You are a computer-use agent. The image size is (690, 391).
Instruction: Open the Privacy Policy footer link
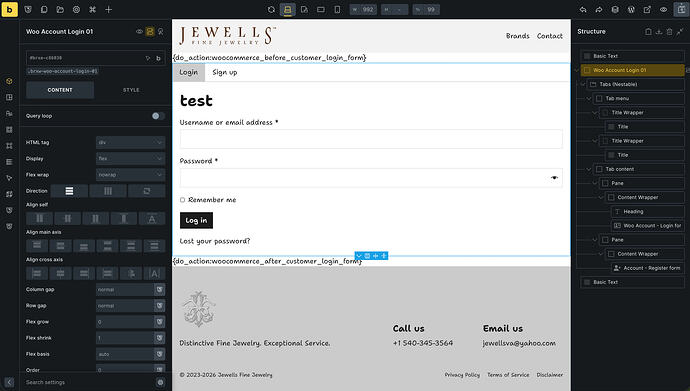[x=462, y=375]
